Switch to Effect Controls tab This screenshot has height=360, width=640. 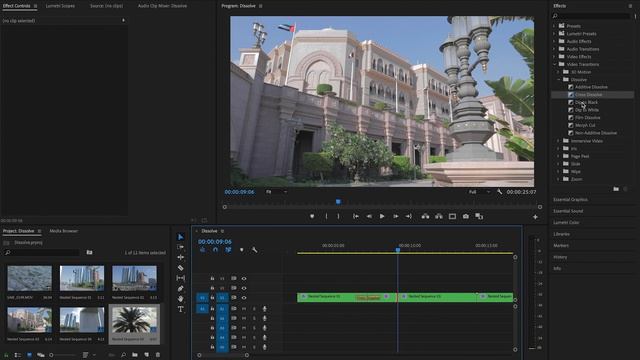[17, 6]
